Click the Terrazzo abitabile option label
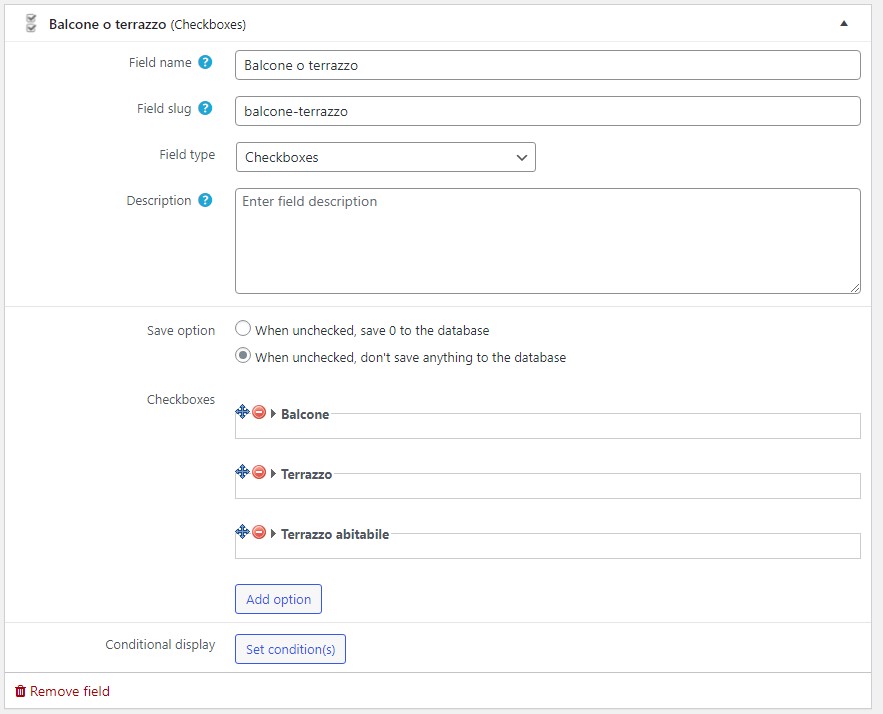 coord(335,534)
